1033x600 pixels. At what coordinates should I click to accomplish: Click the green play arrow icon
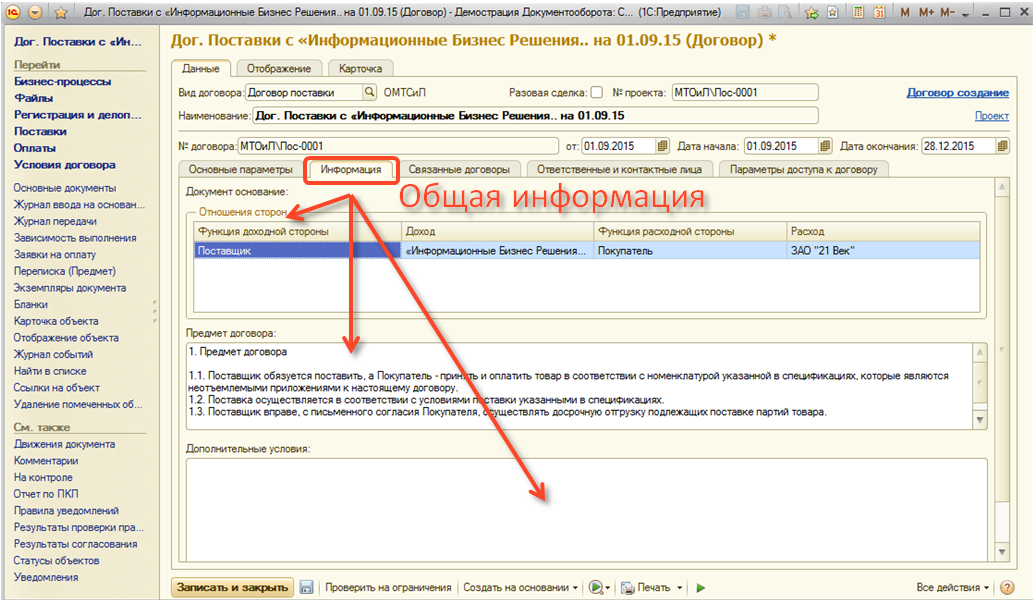click(x=701, y=588)
